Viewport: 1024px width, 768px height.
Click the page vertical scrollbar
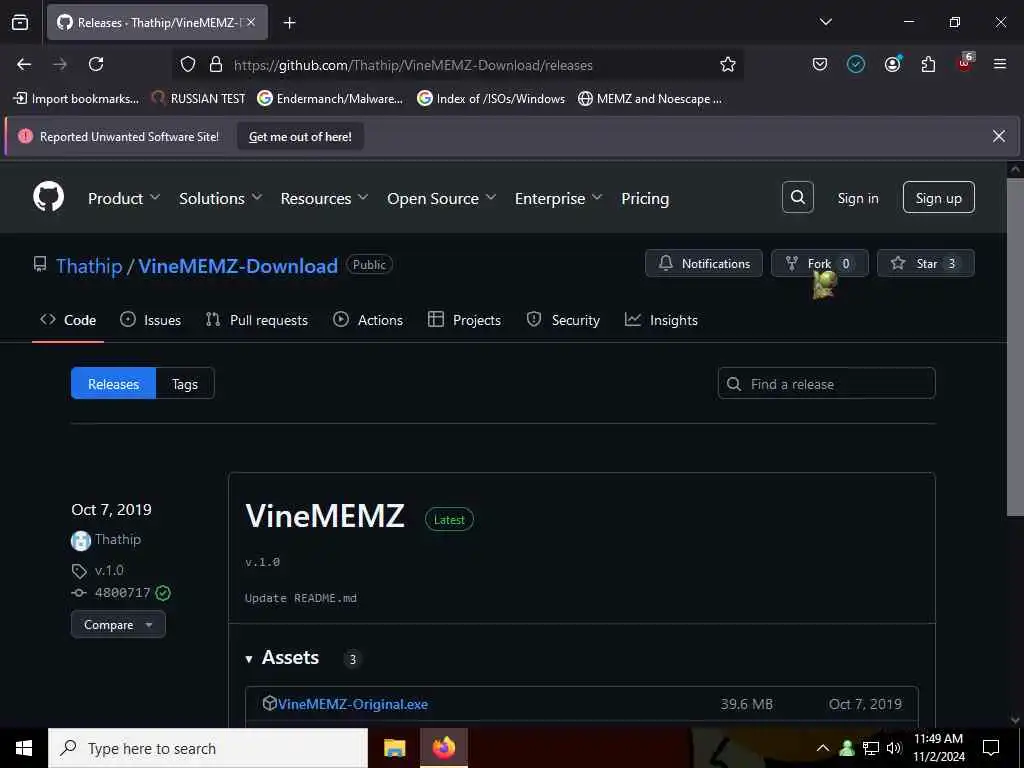coord(1015,346)
